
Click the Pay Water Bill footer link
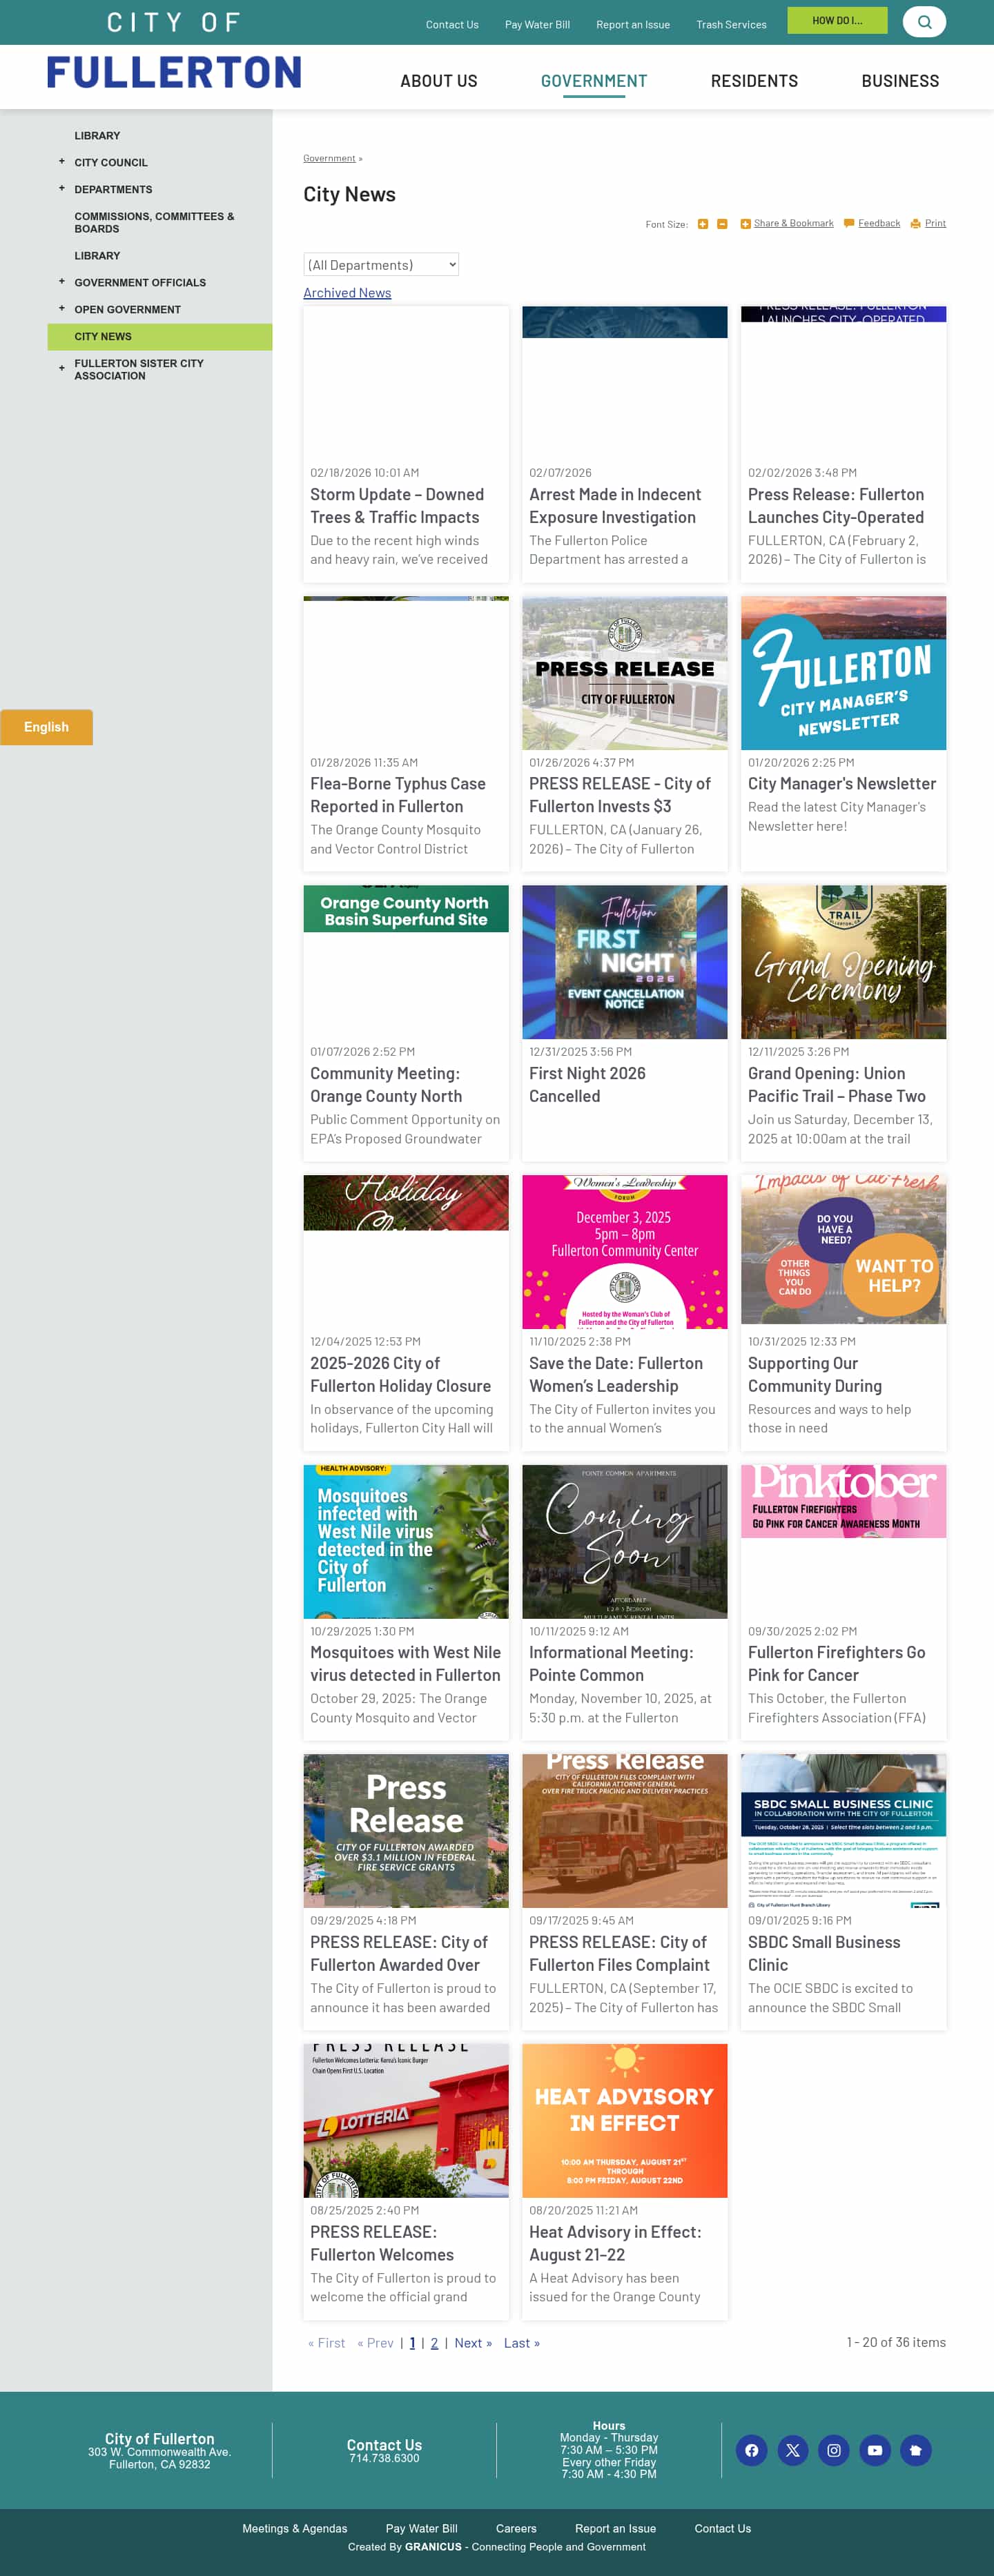pos(422,2528)
